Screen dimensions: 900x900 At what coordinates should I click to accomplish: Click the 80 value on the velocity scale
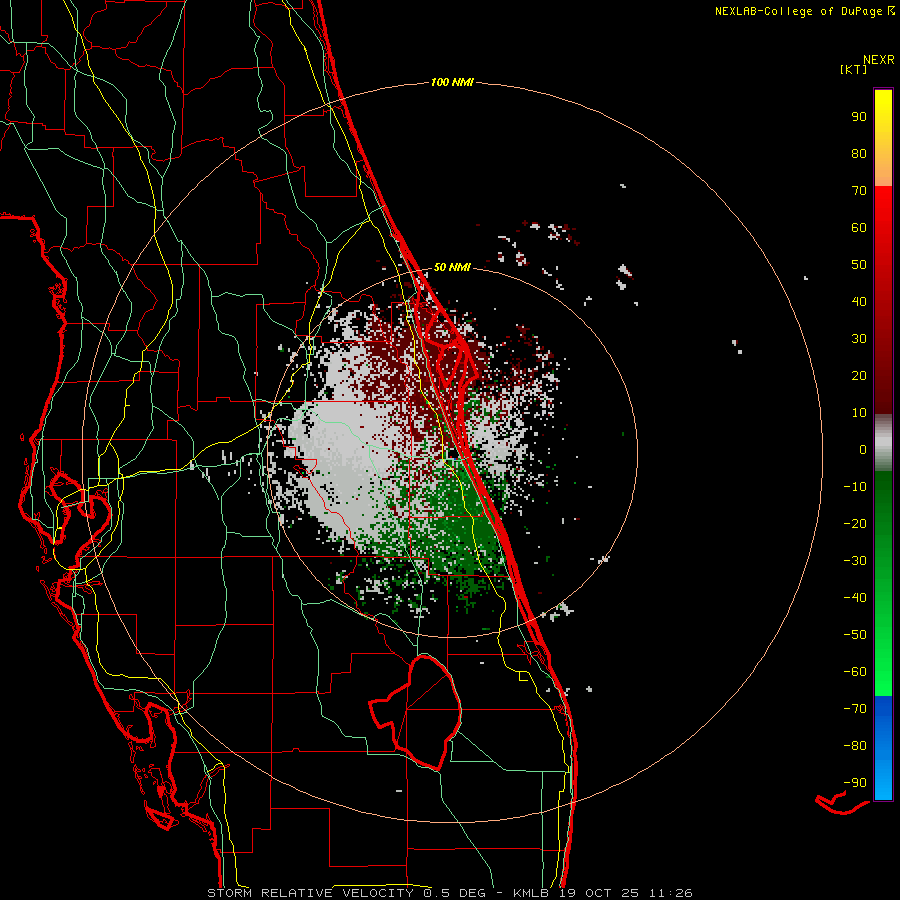pos(859,154)
